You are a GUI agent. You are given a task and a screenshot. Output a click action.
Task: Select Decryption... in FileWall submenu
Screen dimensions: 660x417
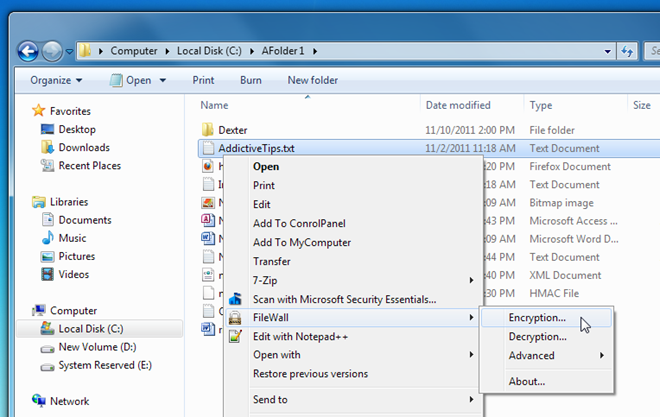pos(538,337)
